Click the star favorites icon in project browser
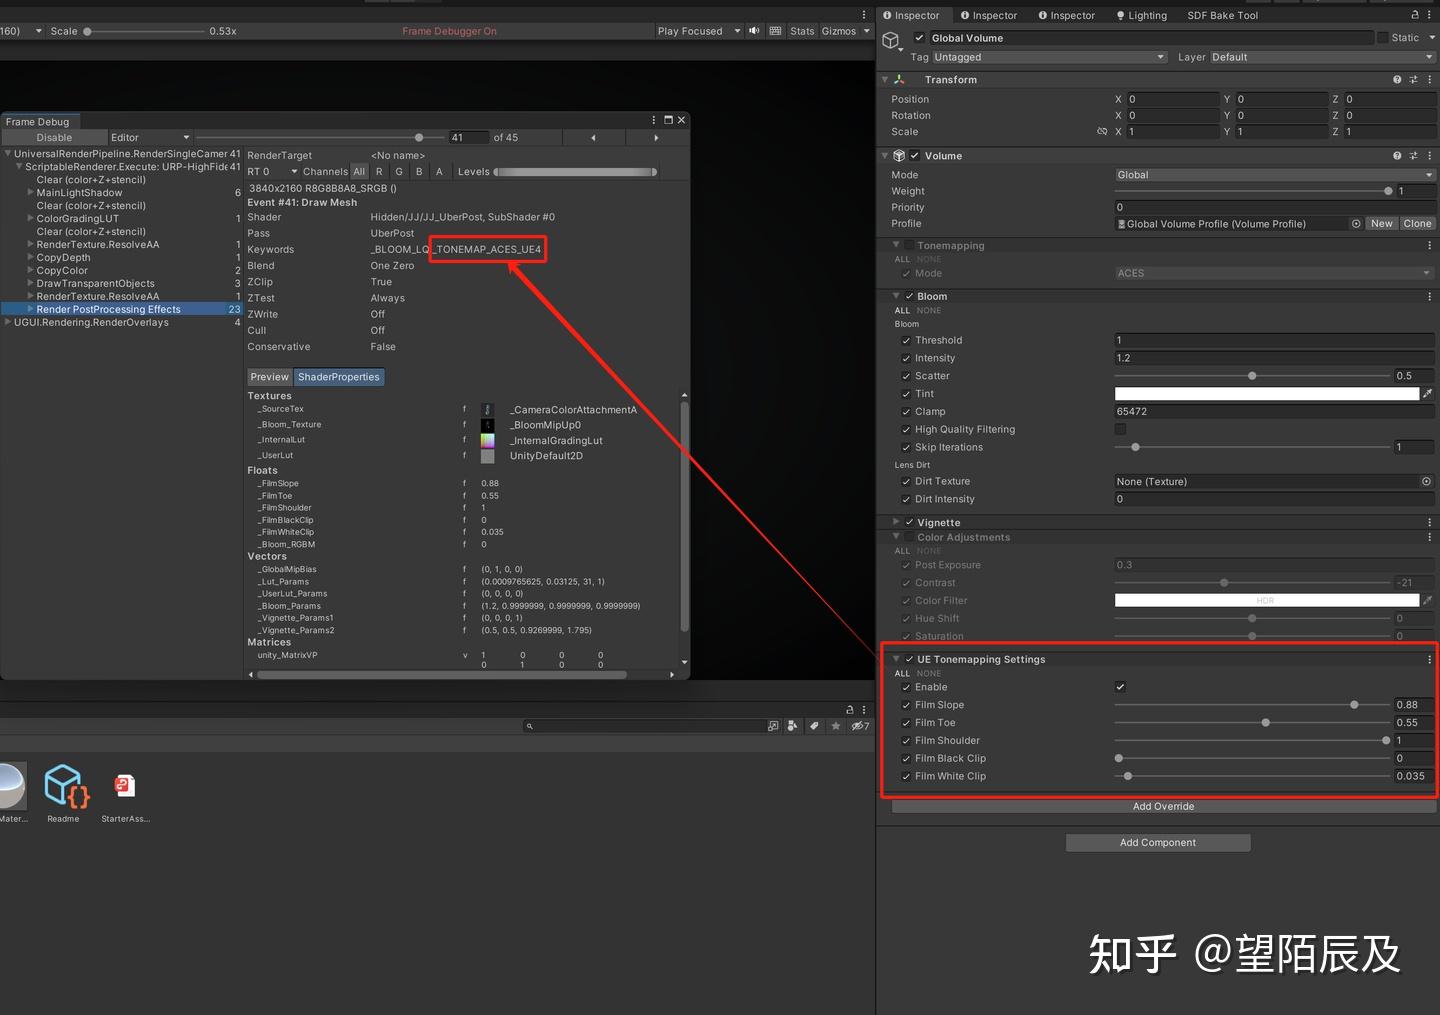The image size is (1440, 1015). pos(836,725)
